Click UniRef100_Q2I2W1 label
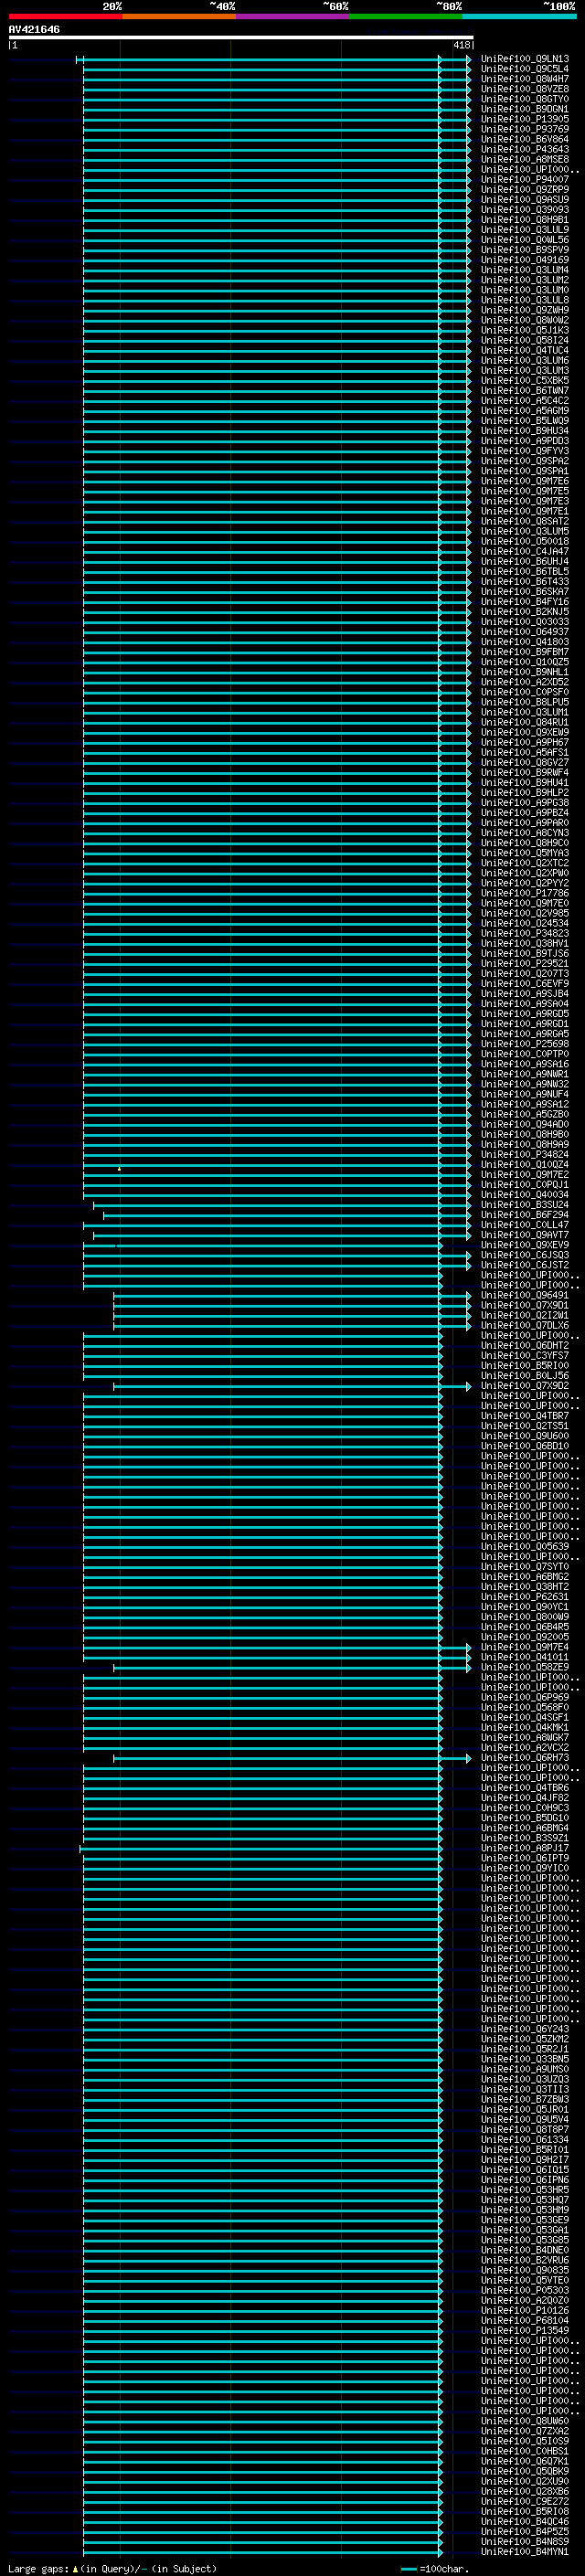Screen dimensions: 585x2576 tap(524, 1315)
